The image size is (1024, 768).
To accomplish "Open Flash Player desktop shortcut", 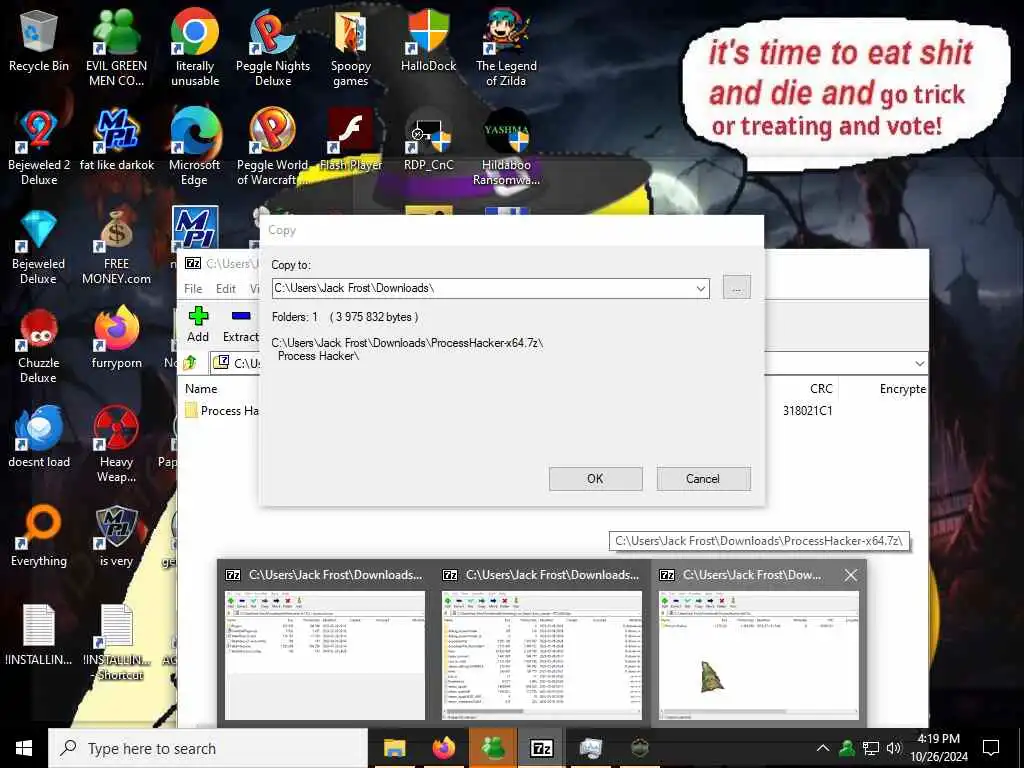I will coord(351,141).
